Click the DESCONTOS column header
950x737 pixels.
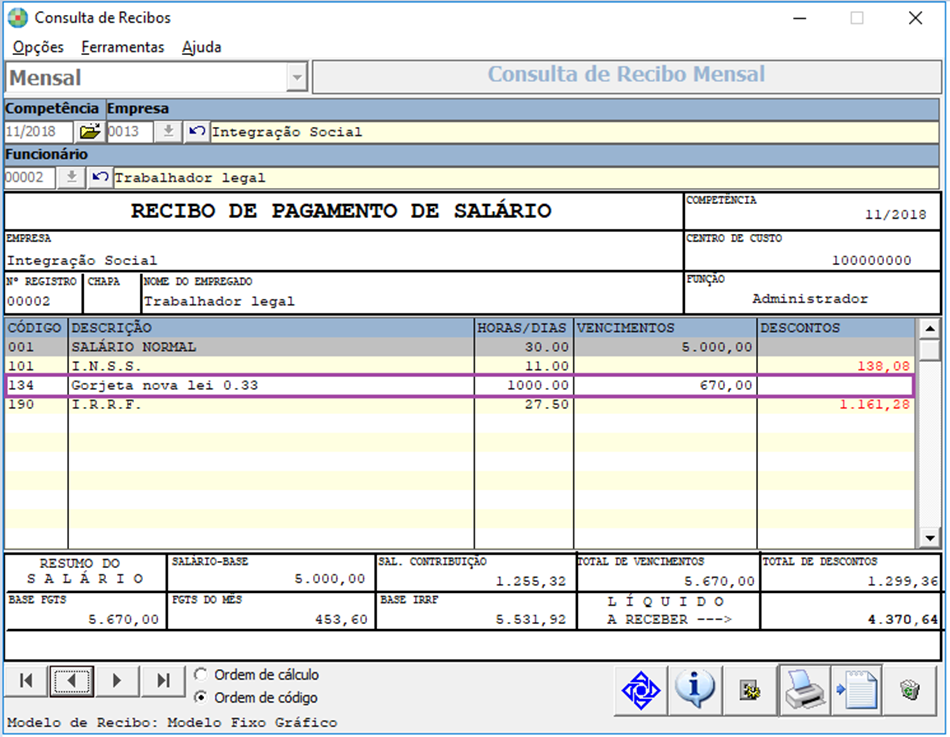836,328
